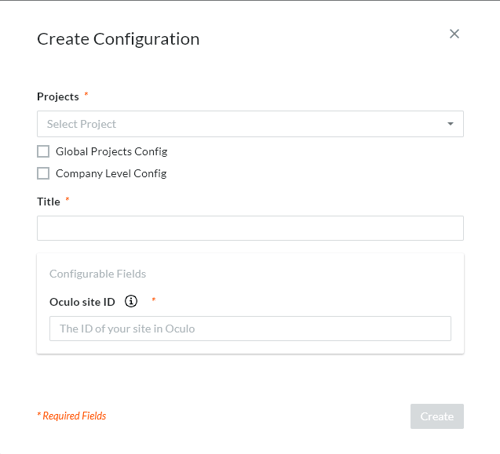Click the Global Projects Config label text
Viewport: 500px width, 454px height.
[x=111, y=152]
